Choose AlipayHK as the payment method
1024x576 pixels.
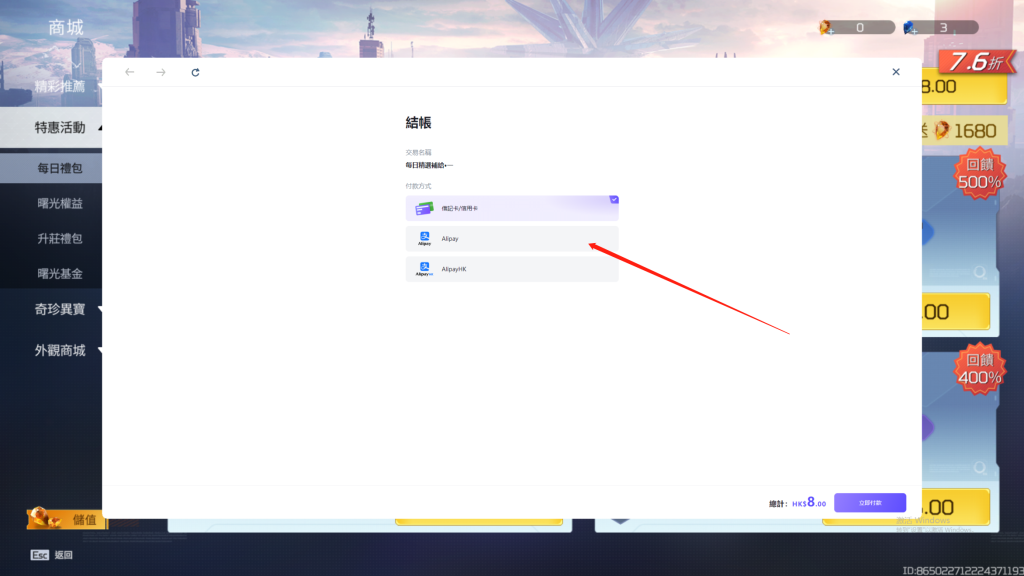click(512, 269)
